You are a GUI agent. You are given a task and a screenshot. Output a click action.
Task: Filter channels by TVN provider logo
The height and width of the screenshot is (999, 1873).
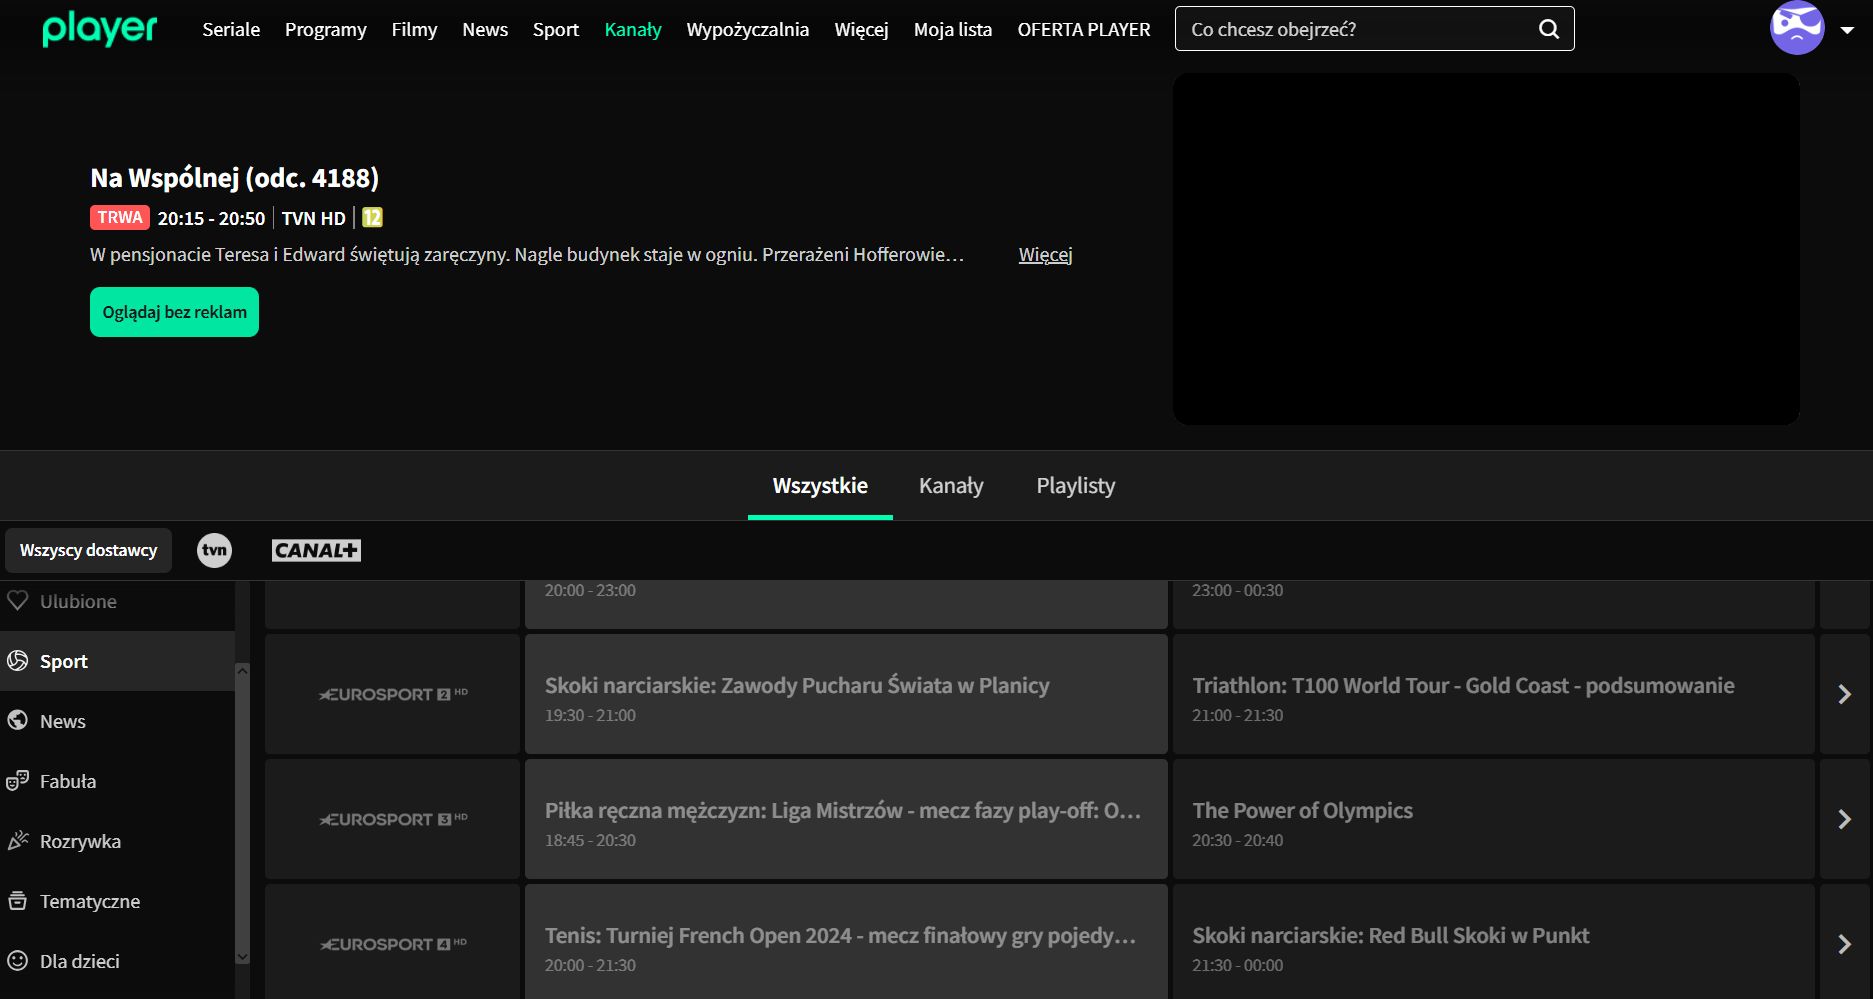[x=214, y=550]
